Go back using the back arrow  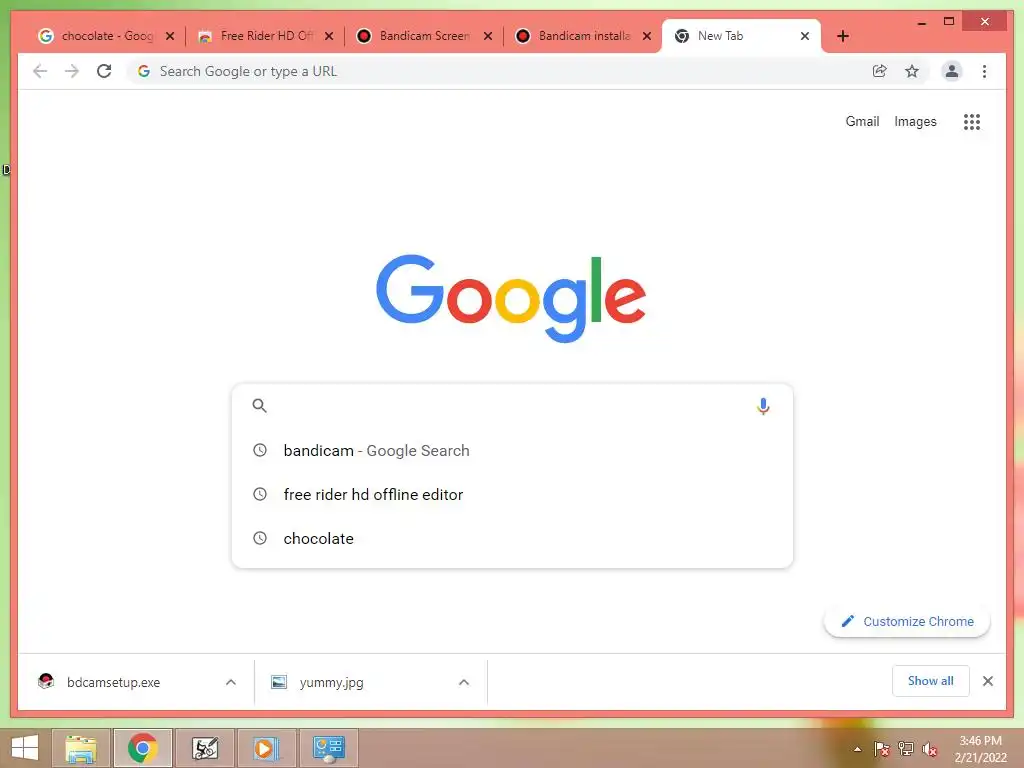(x=40, y=71)
